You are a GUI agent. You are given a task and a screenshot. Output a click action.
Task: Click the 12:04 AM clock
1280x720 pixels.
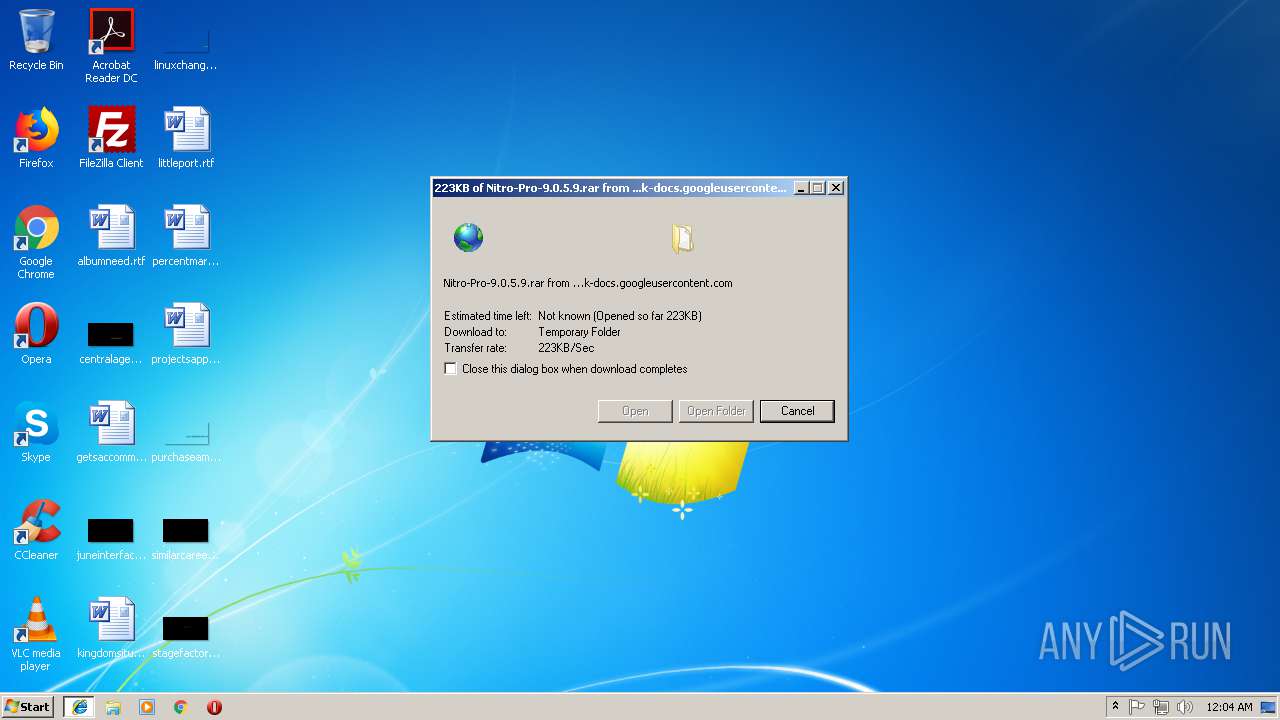pos(1229,707)
